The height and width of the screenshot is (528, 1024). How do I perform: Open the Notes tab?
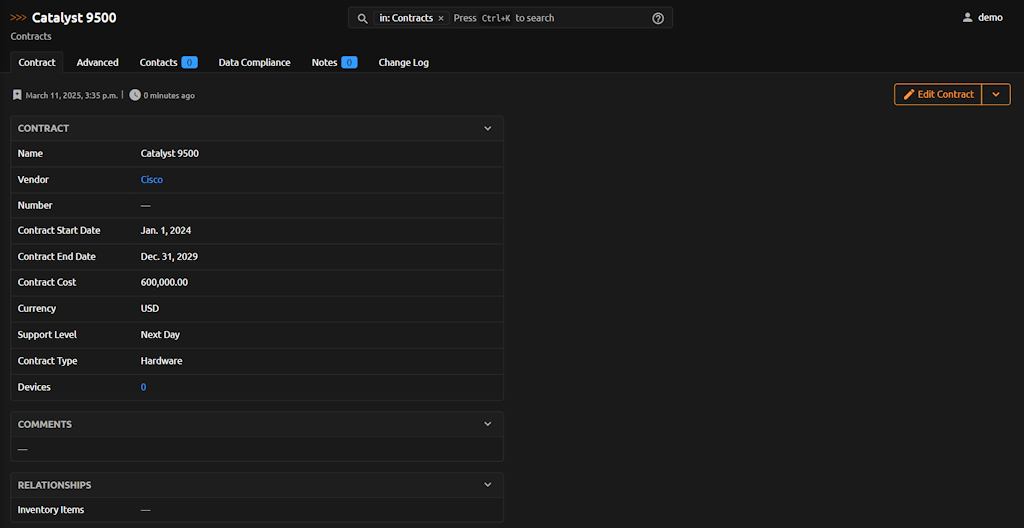click(x=333, y=62)
